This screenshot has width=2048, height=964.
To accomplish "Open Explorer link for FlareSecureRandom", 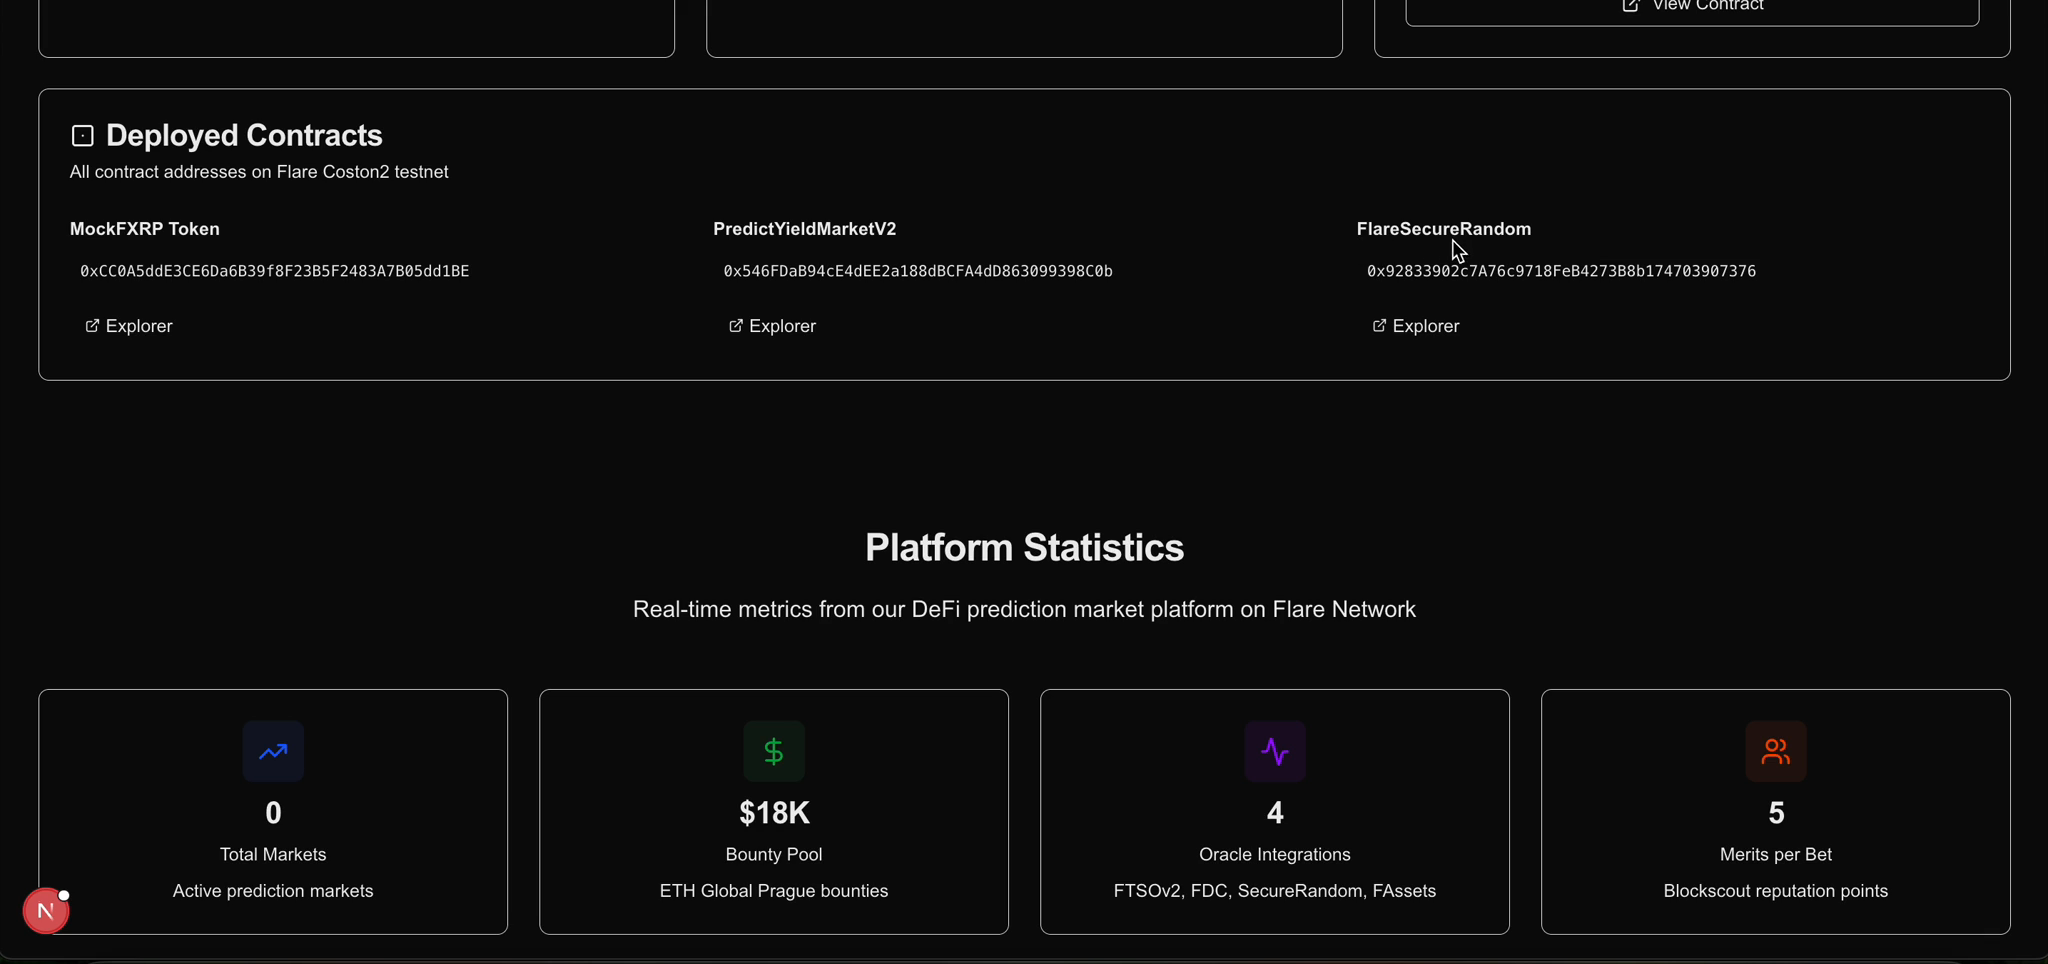I will point(1416,326).
